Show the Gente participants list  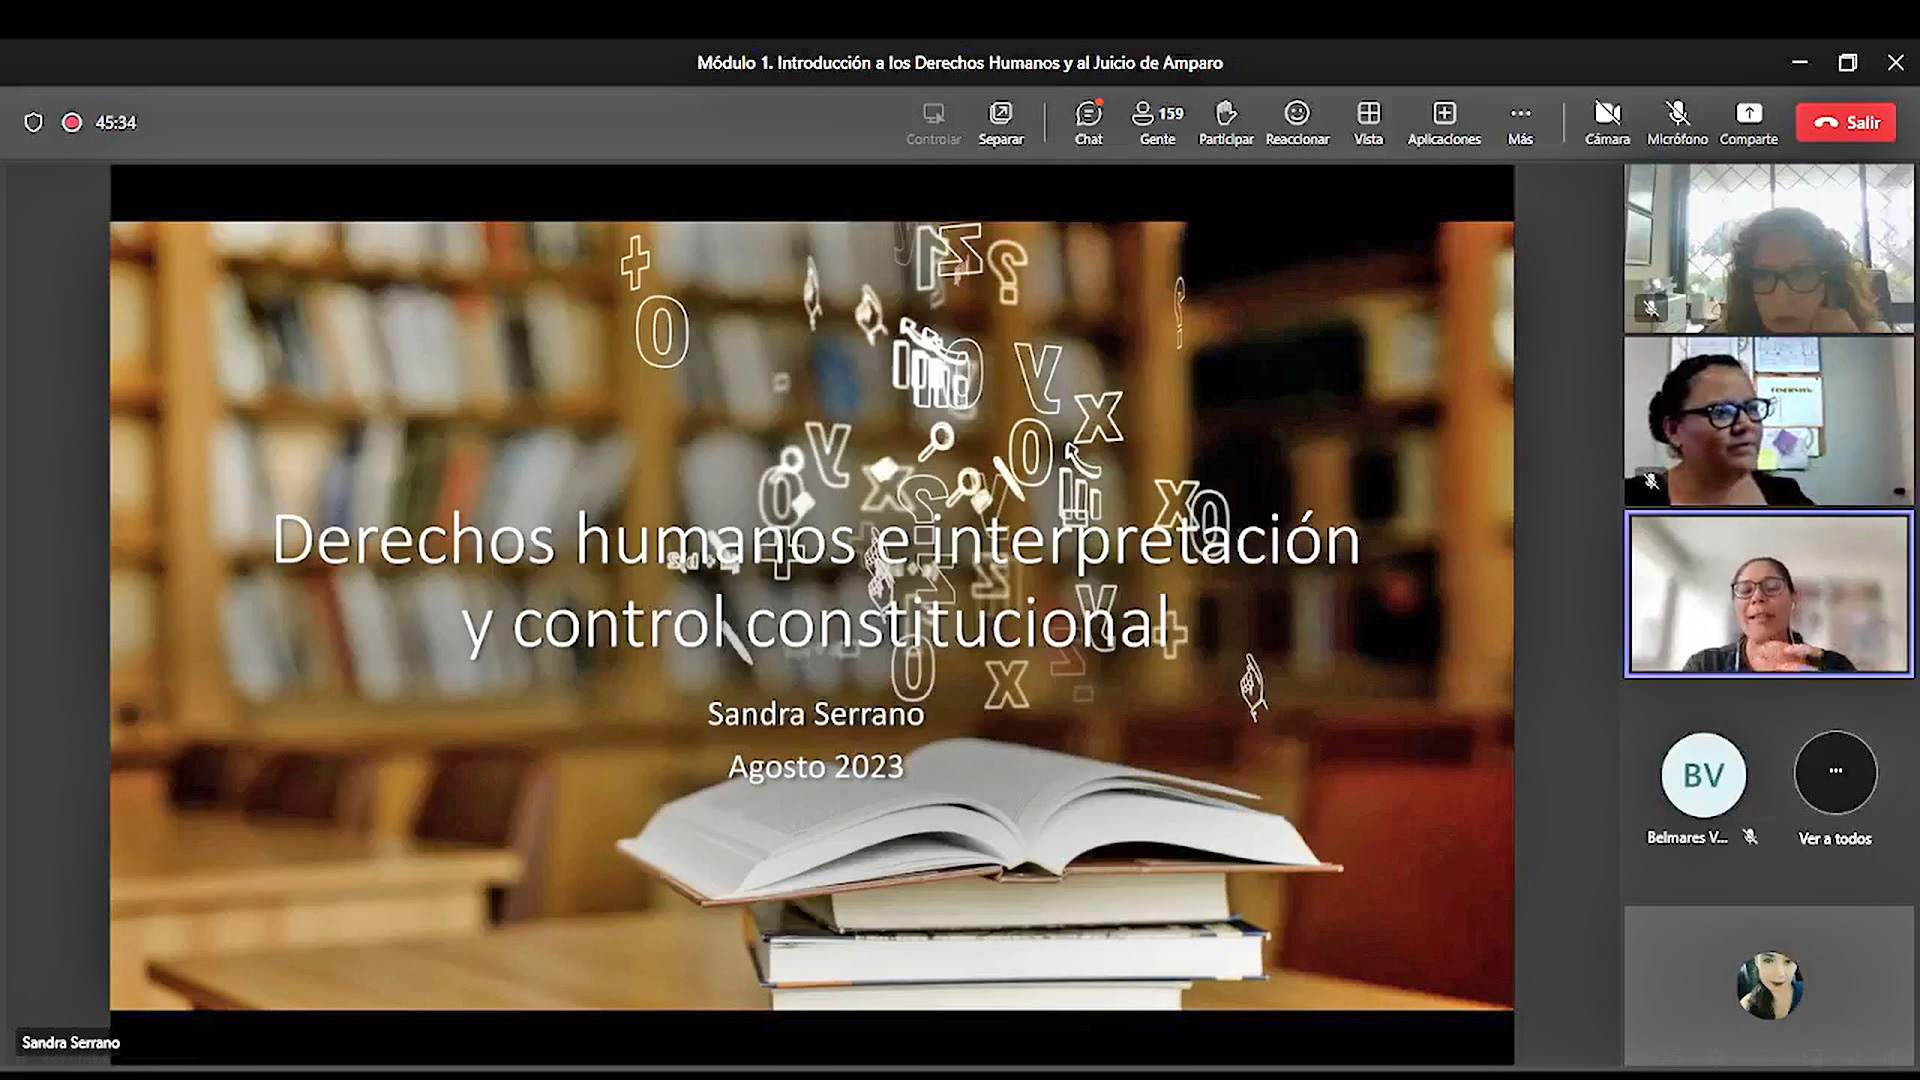pos(1157,123)
